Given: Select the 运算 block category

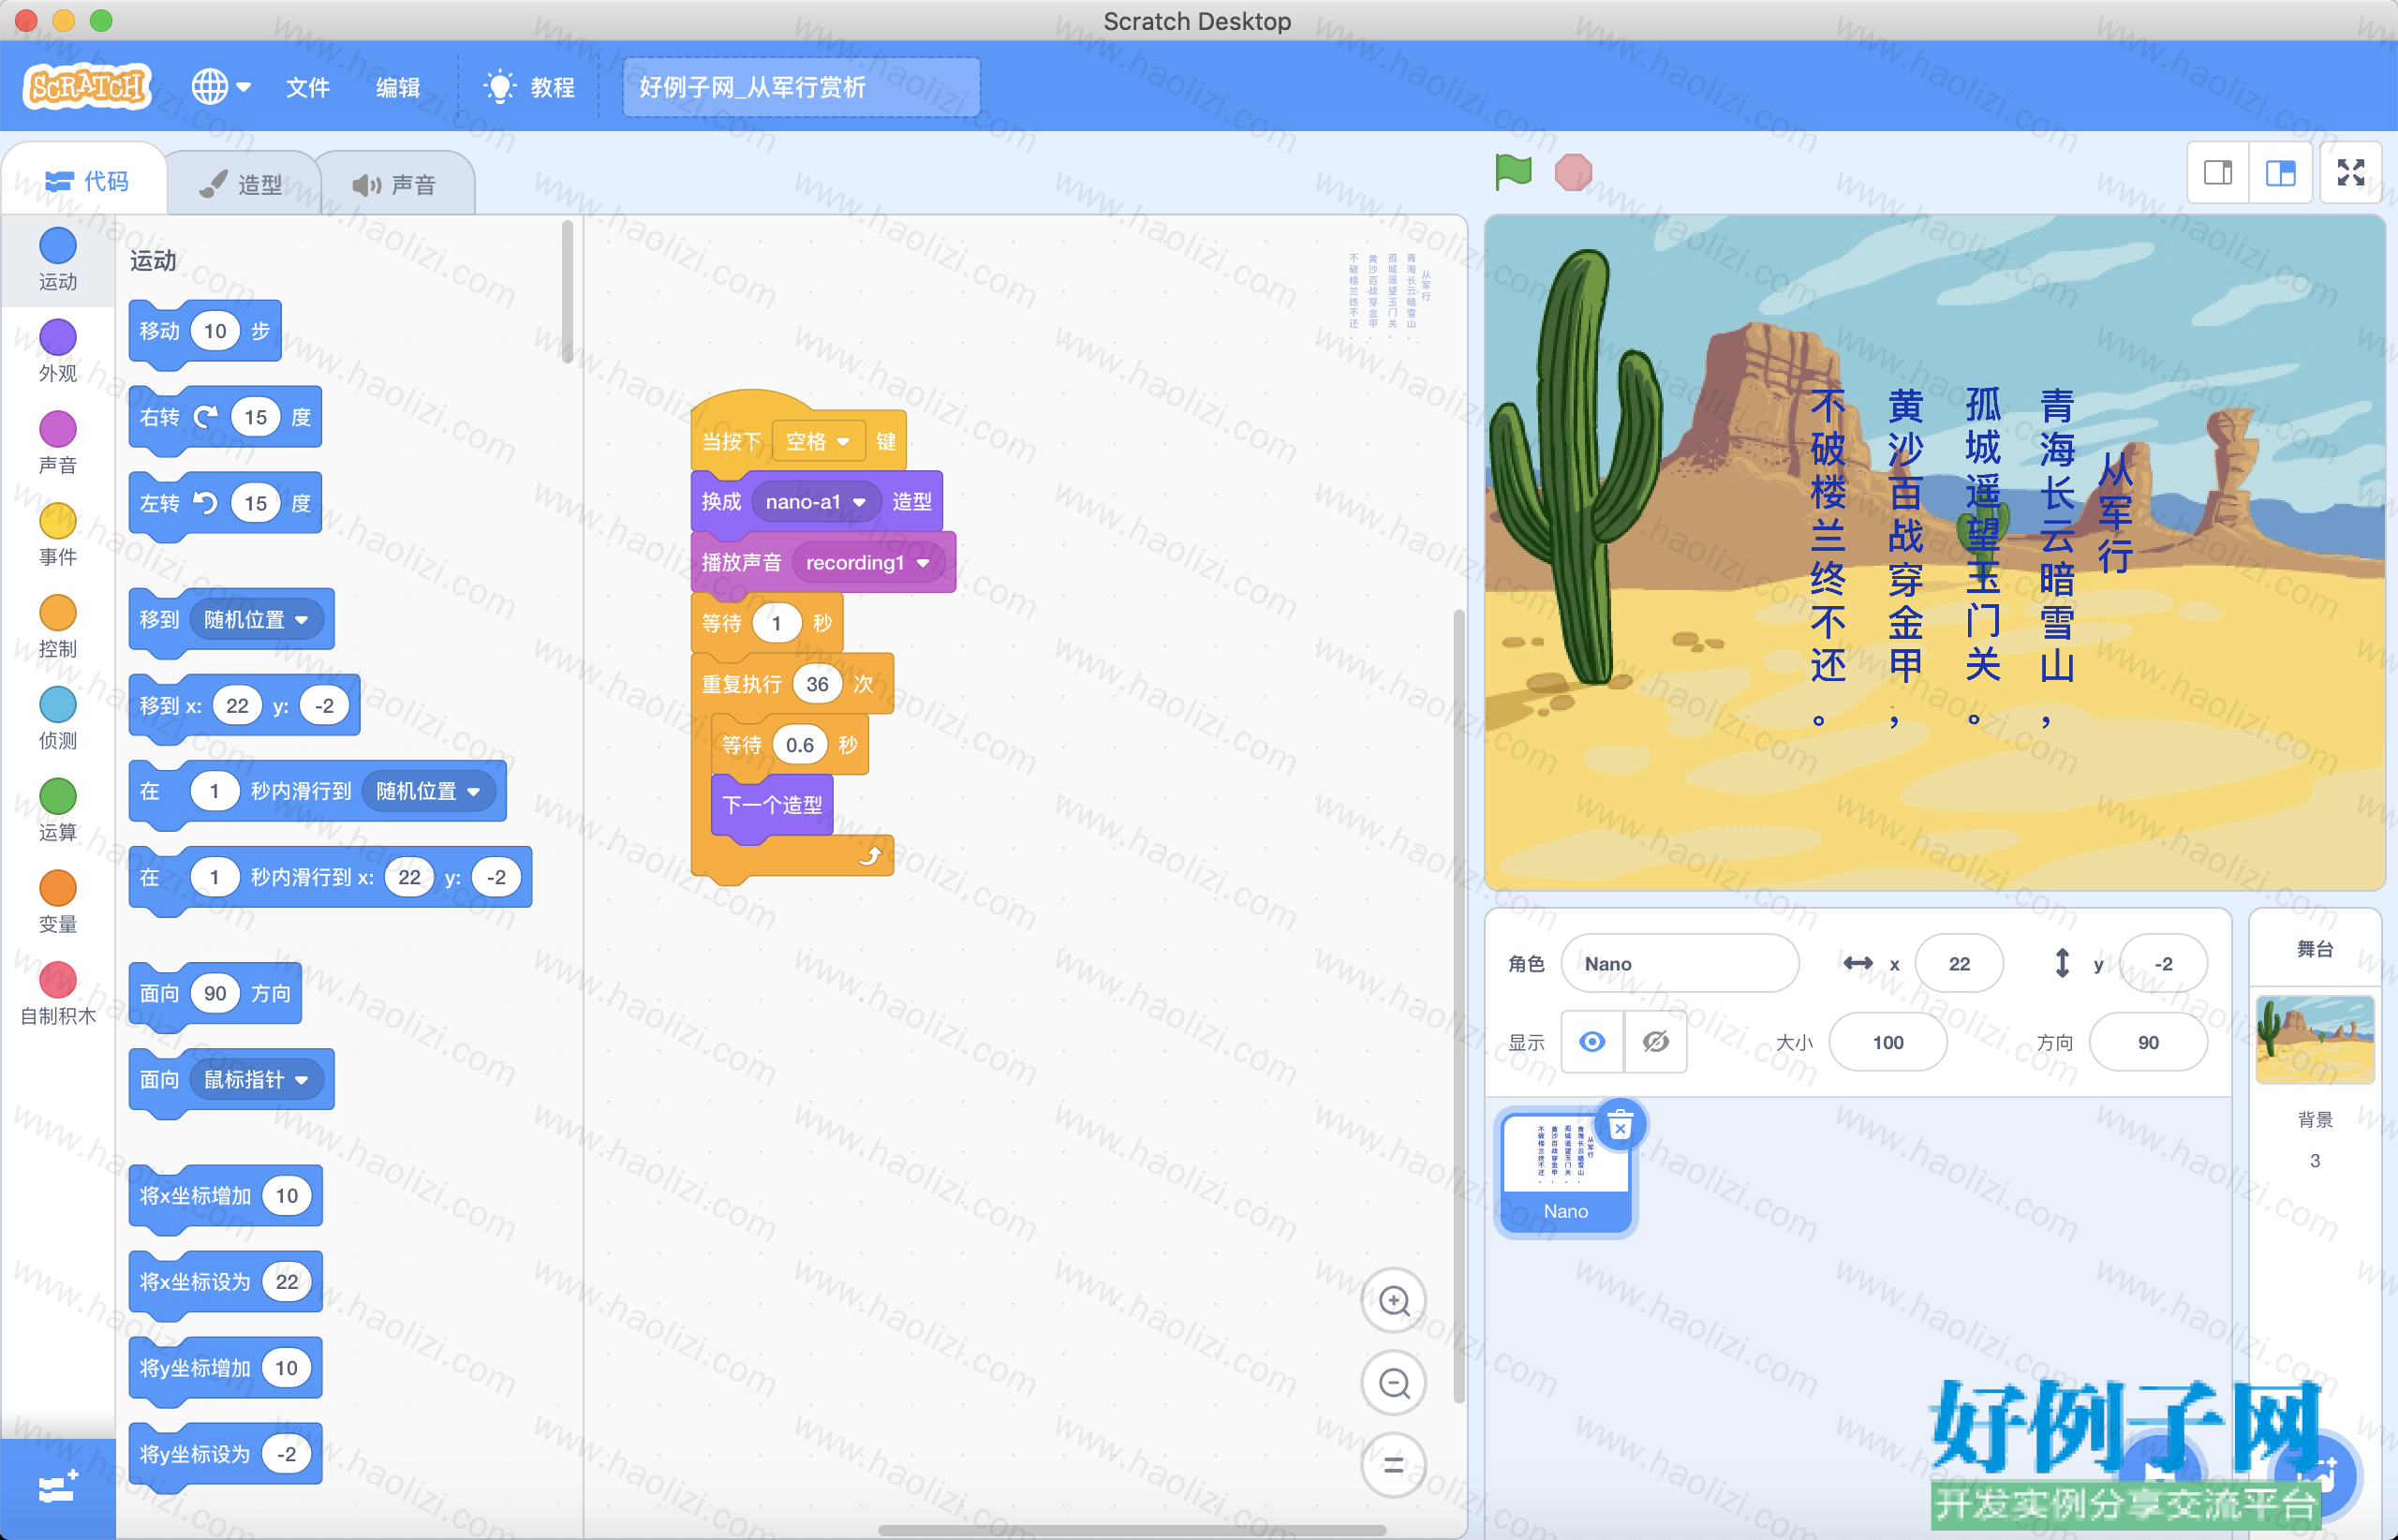Looking at the screenshot, I should 58,812.
